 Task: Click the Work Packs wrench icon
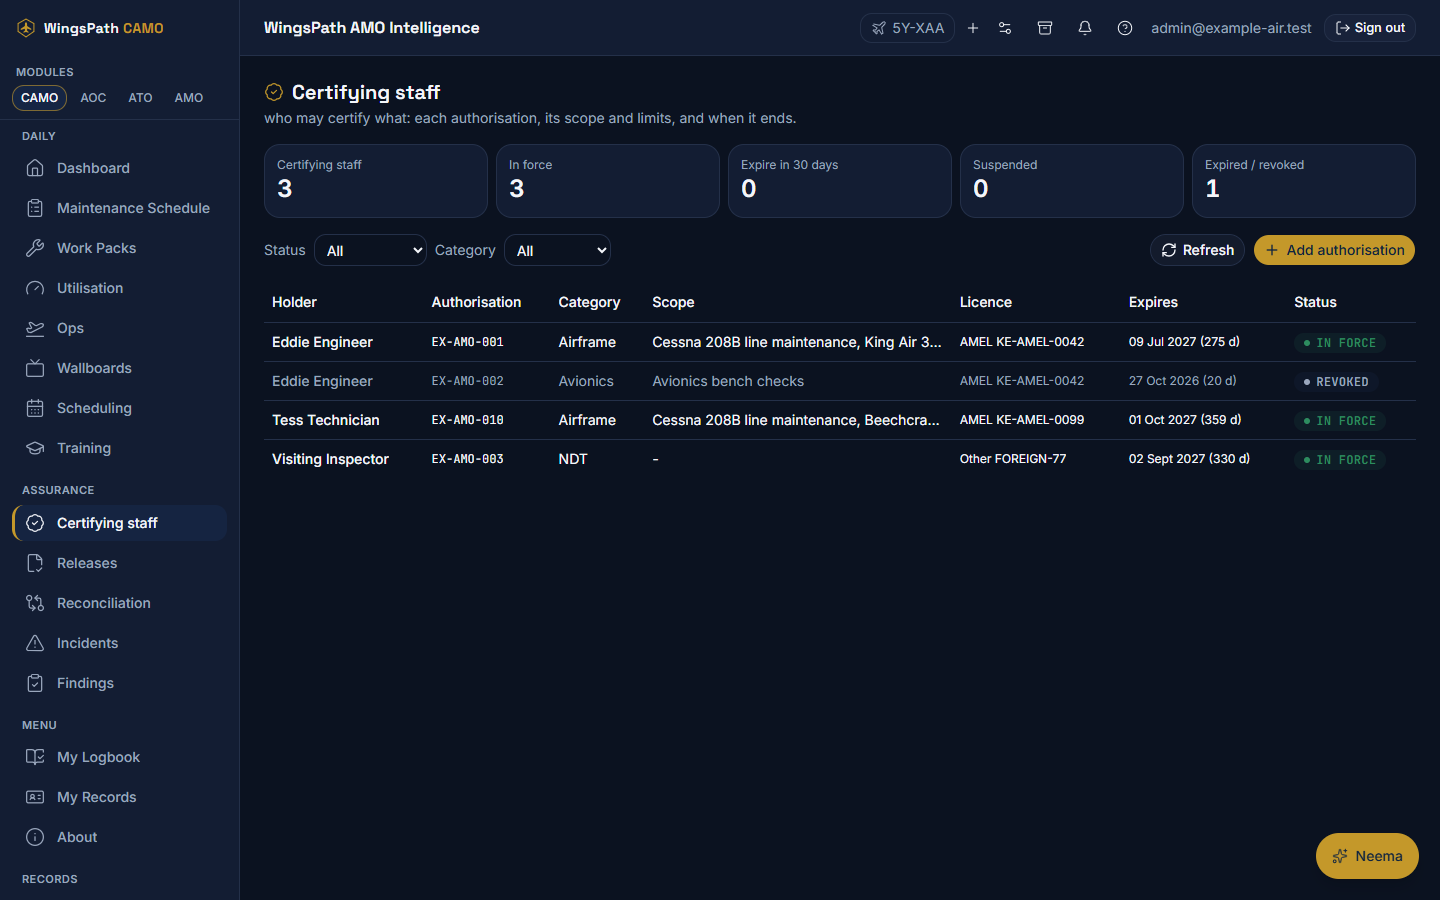(35, 248)
